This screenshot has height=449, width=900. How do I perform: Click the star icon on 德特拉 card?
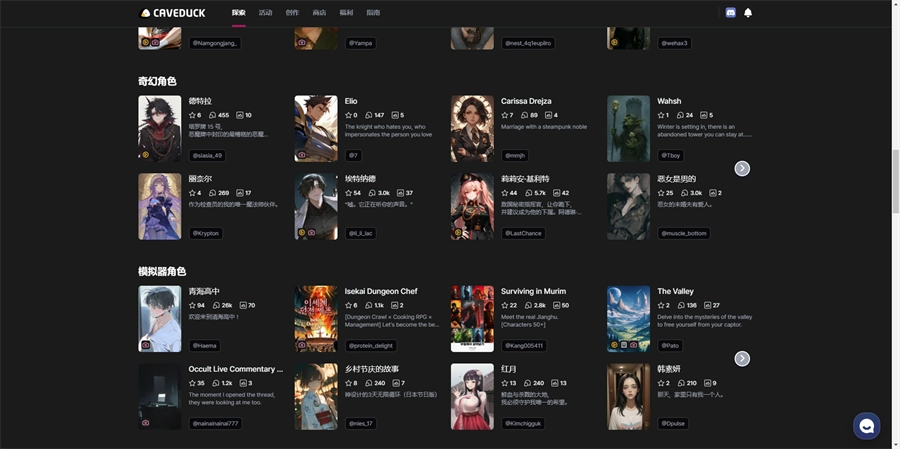pyautogui.click(x=192, y=115)
